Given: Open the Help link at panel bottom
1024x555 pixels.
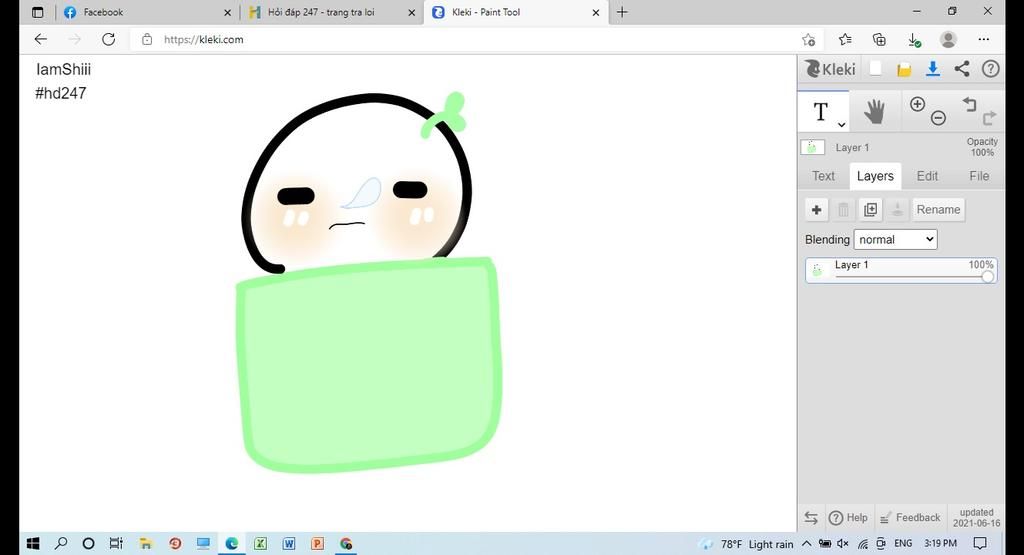Looking at the screenshot, I should (x=848, y=518).
